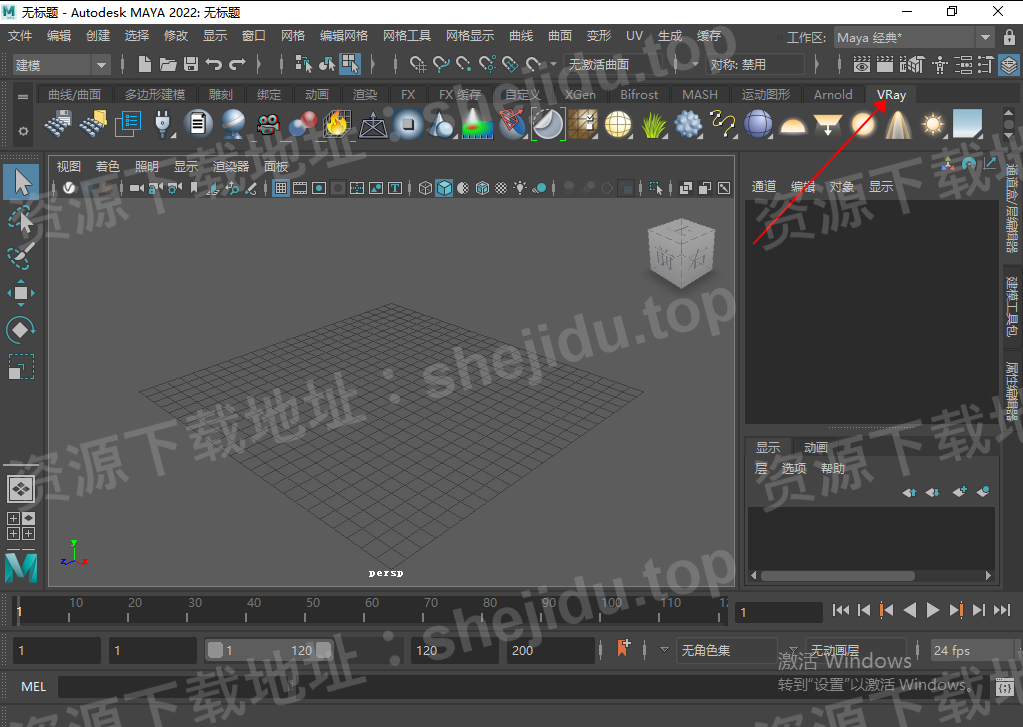Open the 文件 menu
Image resolution: width=1023 pixels, height=727 pixels.
(20, 36)
